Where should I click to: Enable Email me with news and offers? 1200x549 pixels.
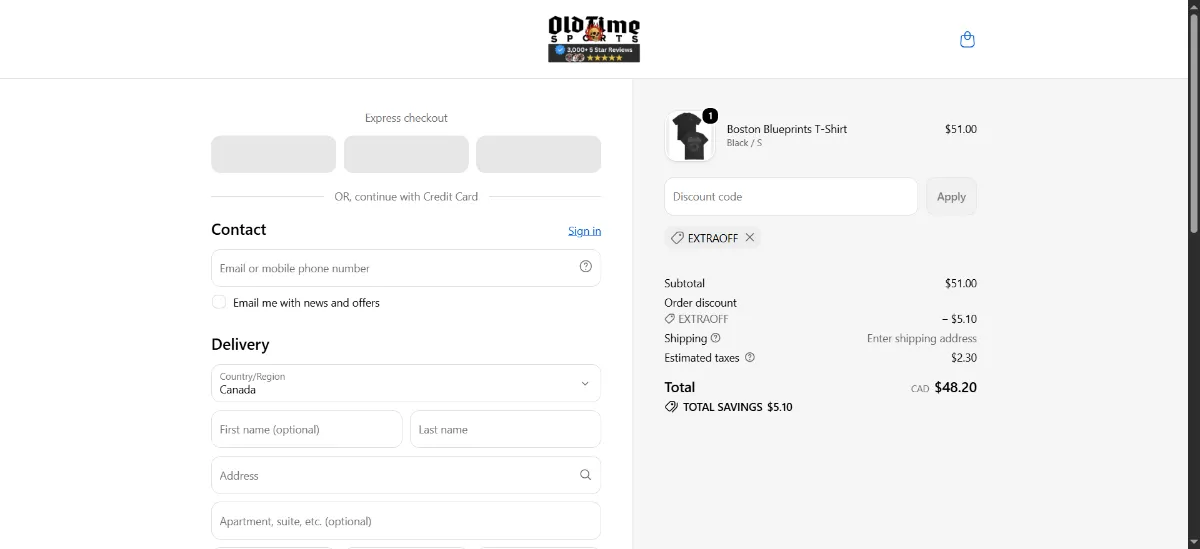click(219, 302)
